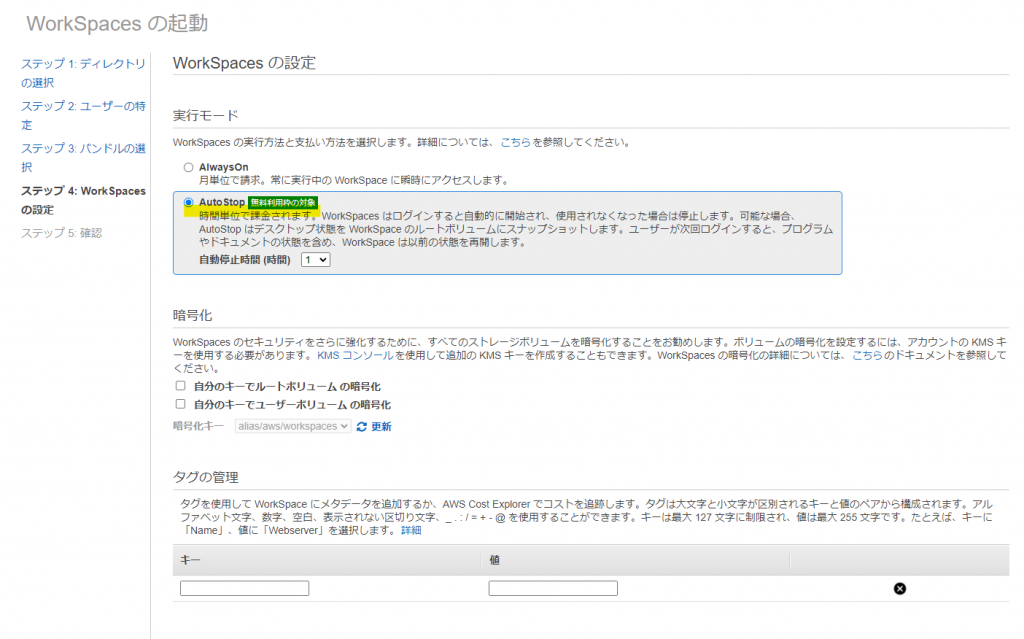Click the green 無料利用枠の対象 badge
This screenshot has height=639, width=1024.
282,202
